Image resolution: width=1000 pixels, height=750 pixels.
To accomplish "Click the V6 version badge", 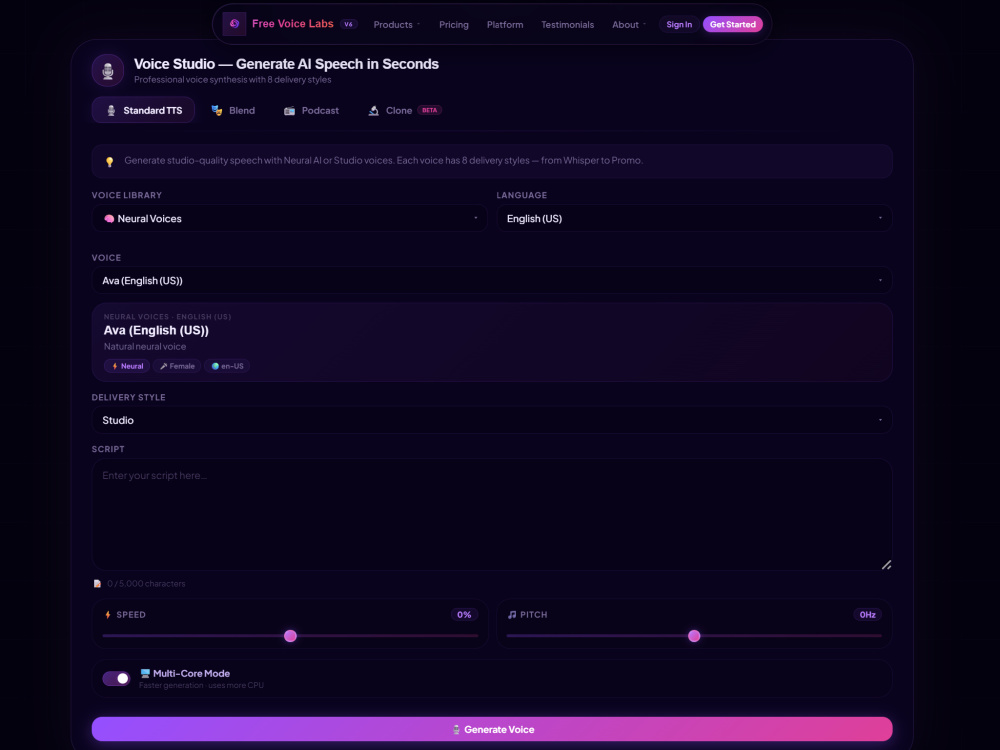I will pos(348,24).
